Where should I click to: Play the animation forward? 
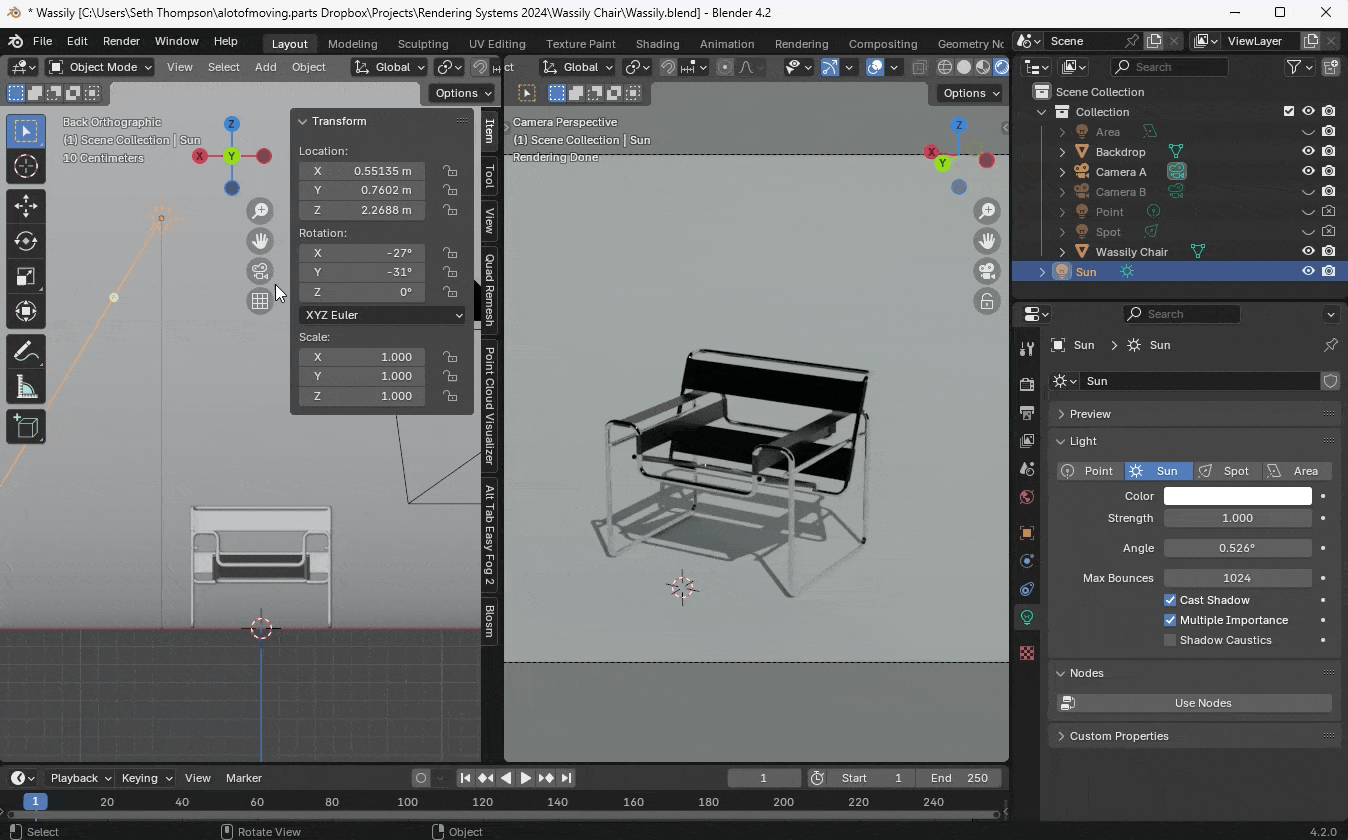[525, 778]
